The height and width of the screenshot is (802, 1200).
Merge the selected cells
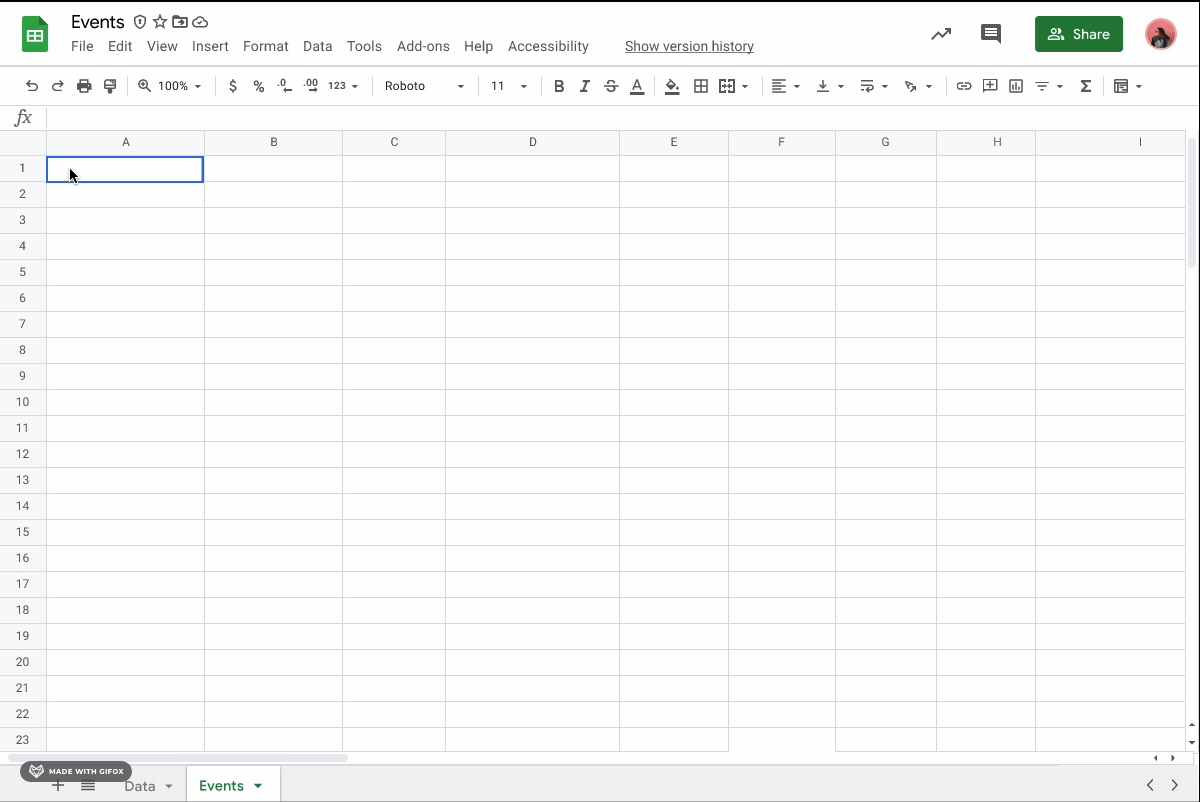(727, 86)
